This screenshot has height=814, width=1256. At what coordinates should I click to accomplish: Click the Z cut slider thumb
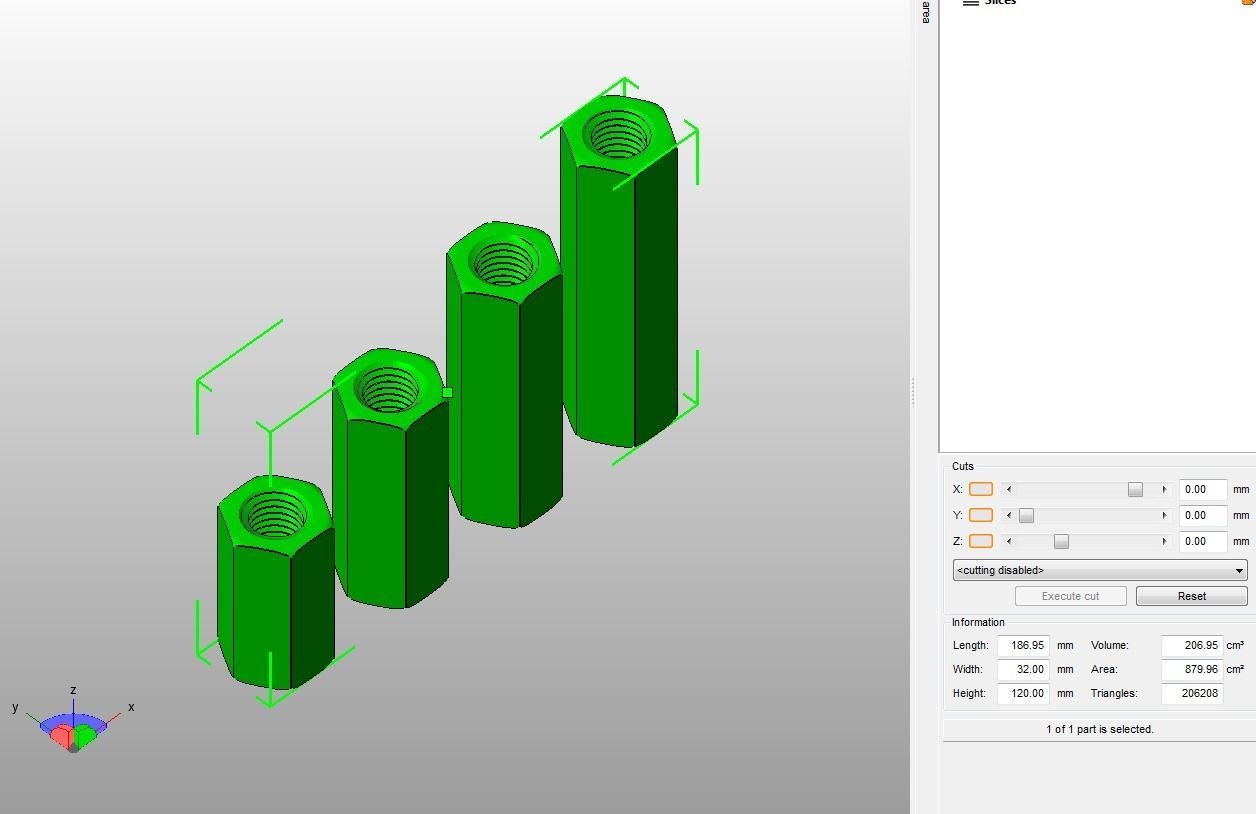tap(1061, 541)
